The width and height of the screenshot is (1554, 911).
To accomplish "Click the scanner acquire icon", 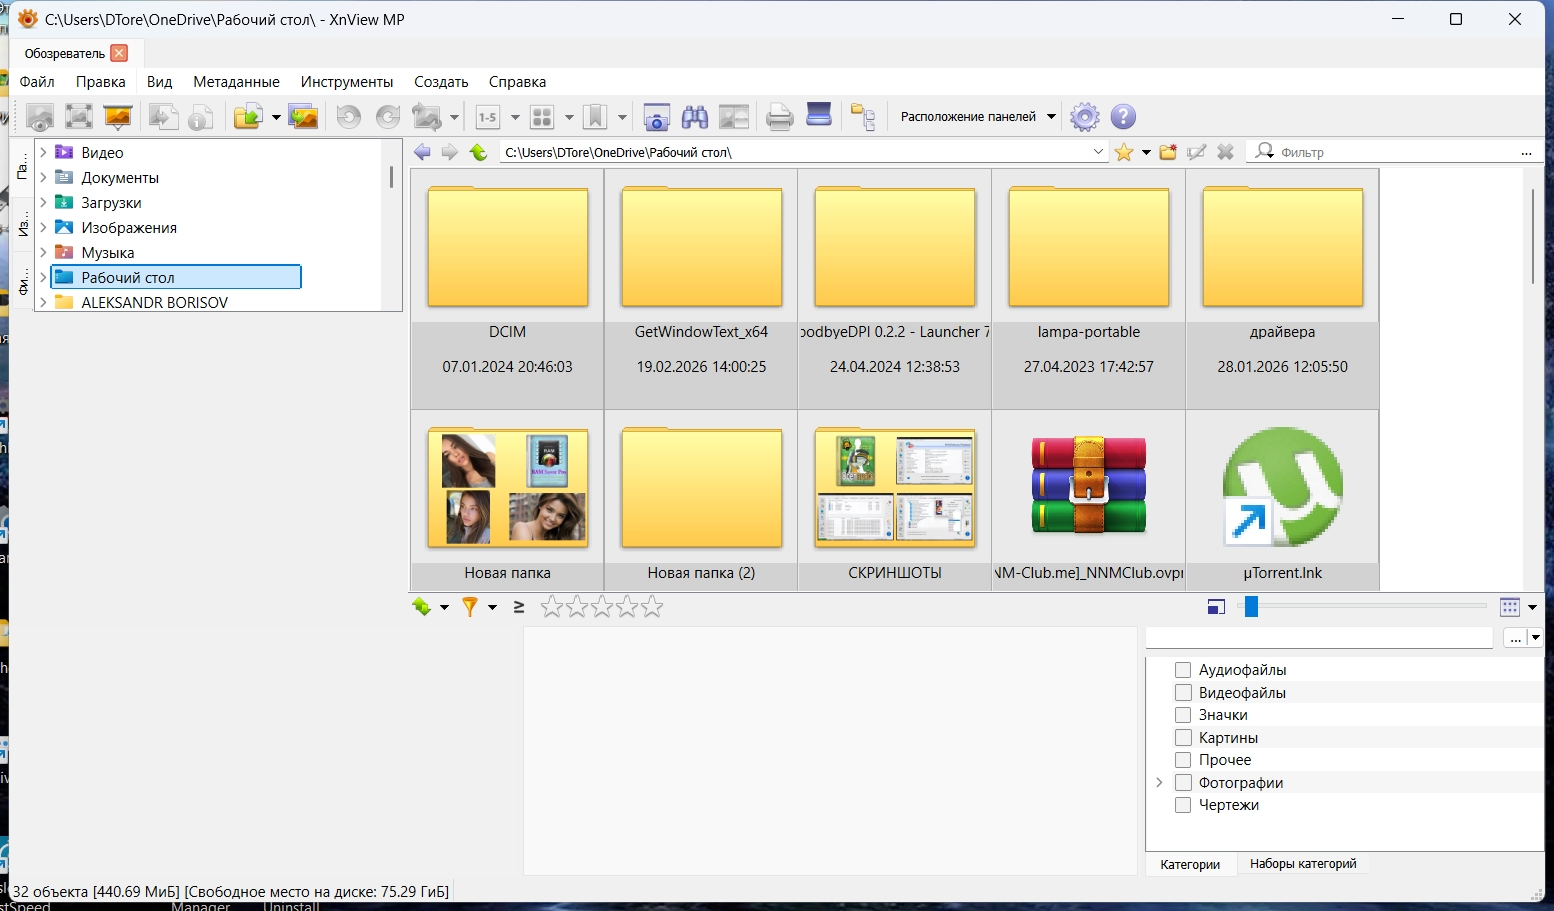I will click(819, 115).
